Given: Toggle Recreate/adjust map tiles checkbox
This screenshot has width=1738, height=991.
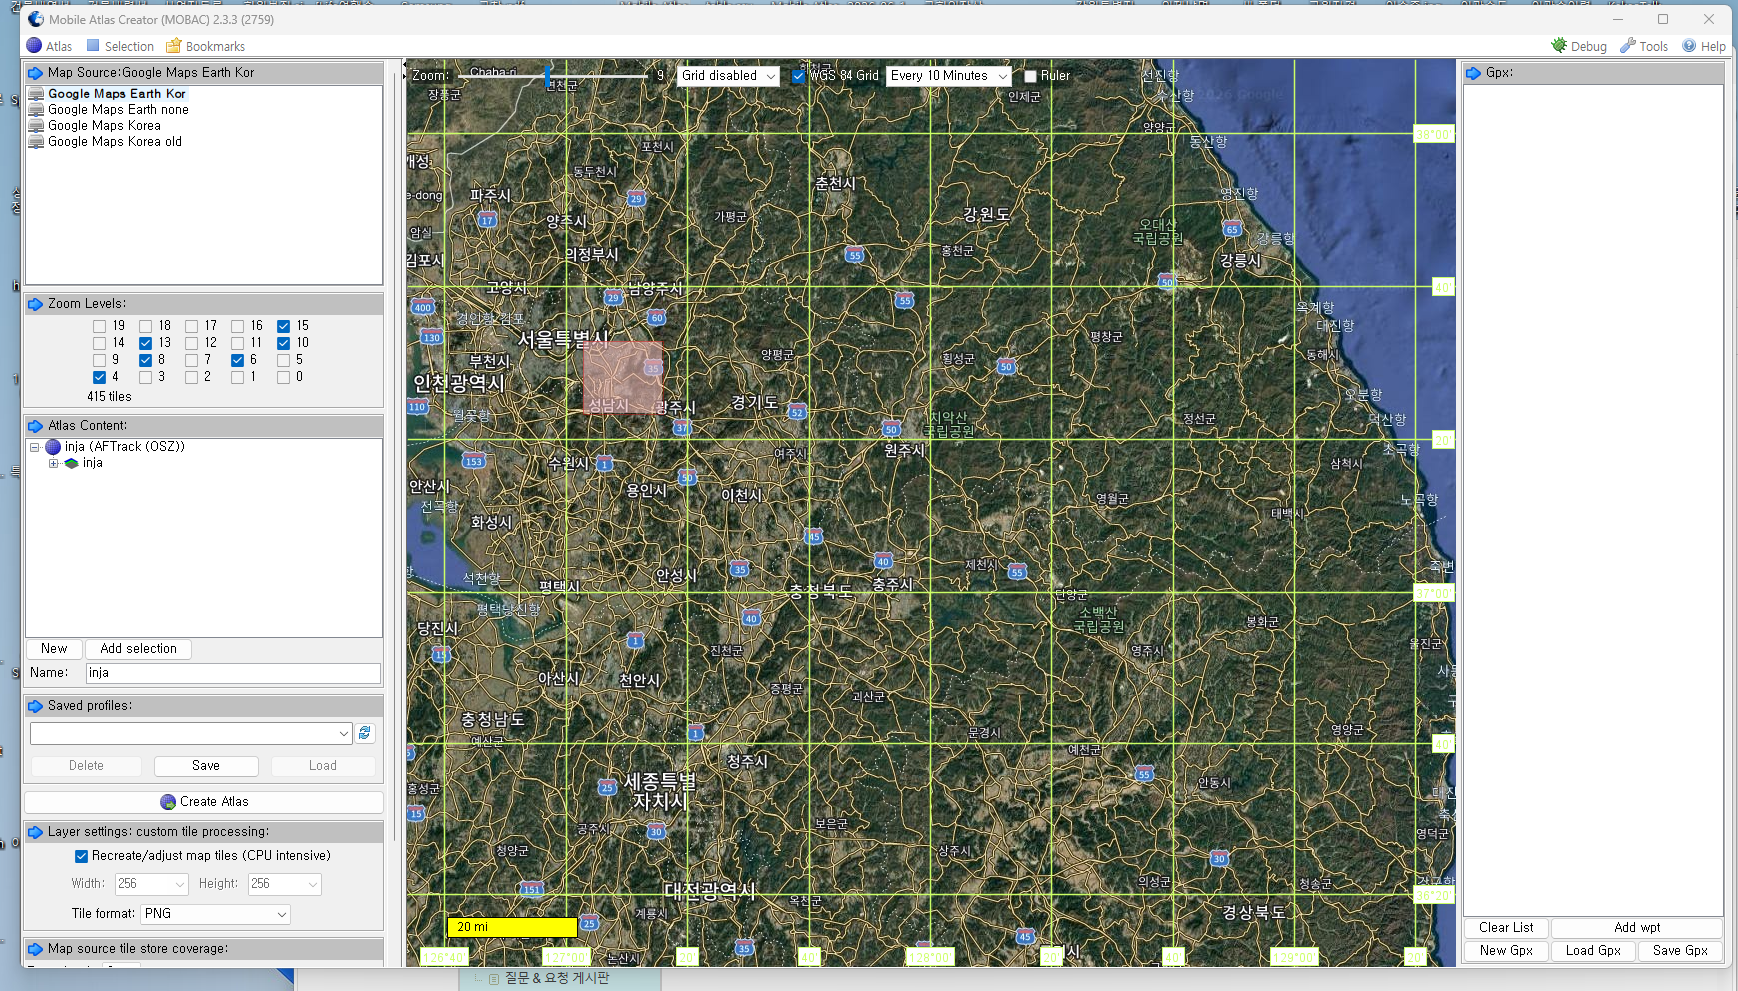Looking at the screenshot, I should (x=81, y=856).
